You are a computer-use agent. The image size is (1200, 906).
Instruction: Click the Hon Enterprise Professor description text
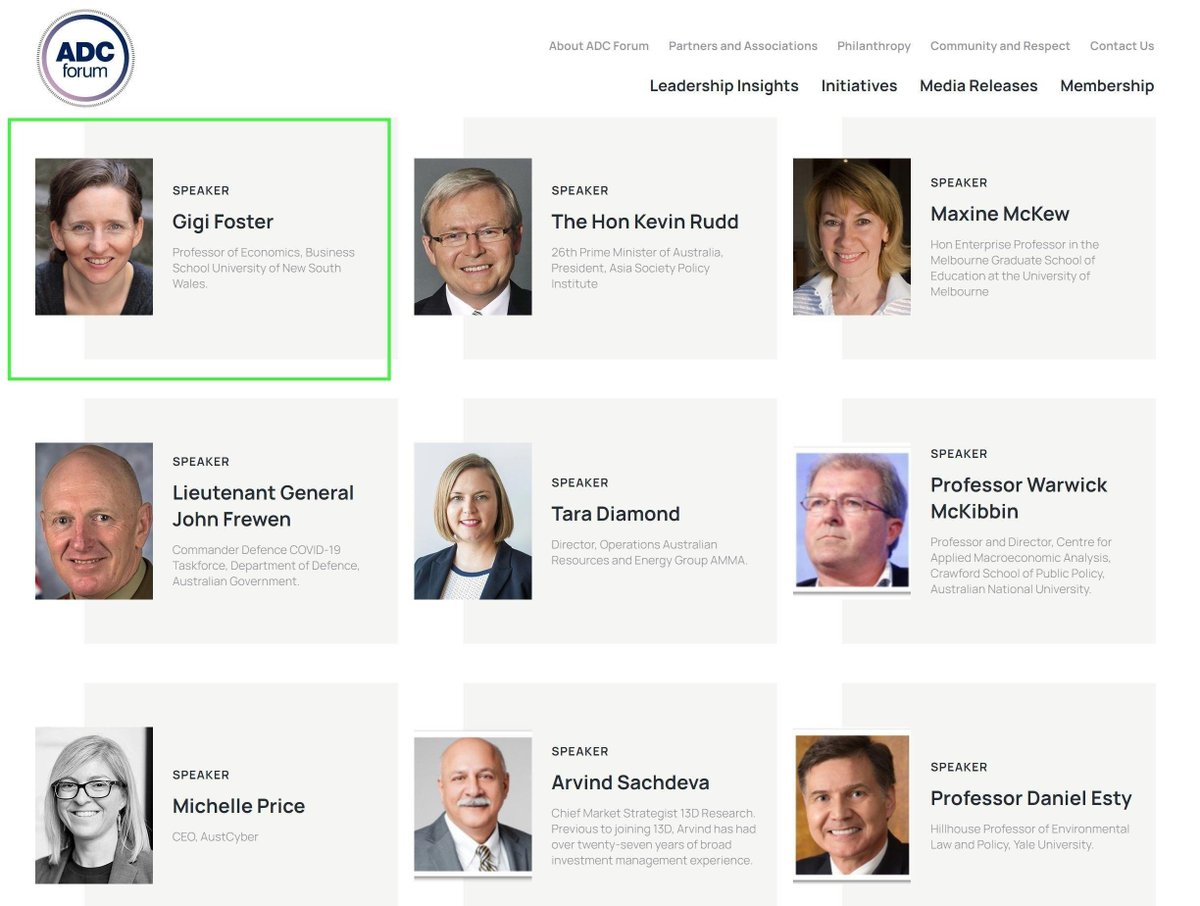click(1014, 268)
